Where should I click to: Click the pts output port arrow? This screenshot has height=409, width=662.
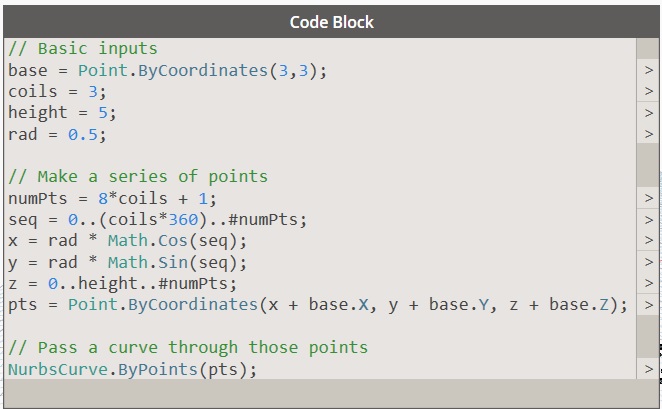tap(648, 304)
